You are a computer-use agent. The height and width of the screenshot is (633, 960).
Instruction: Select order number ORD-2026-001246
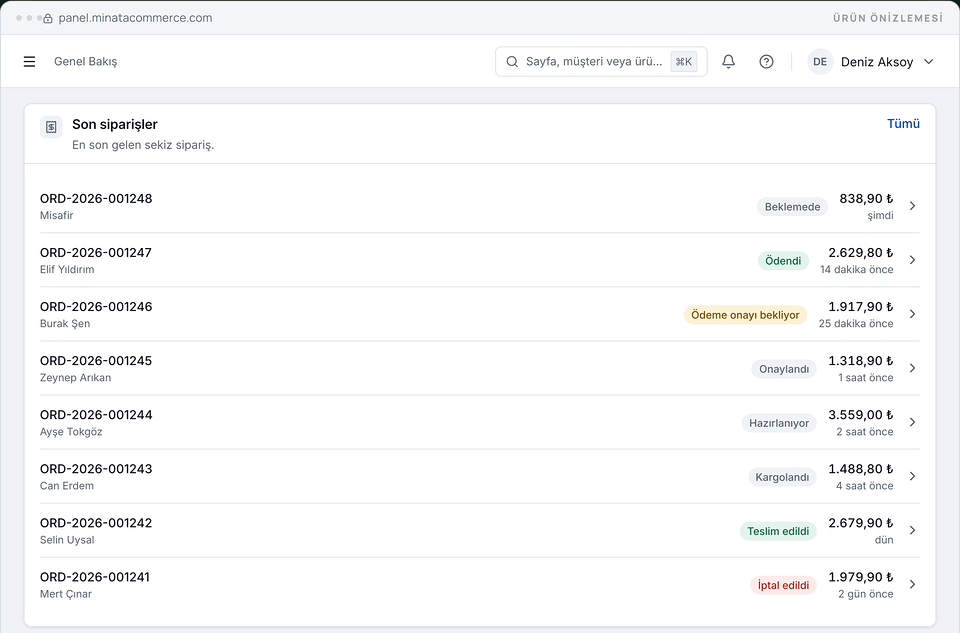tap(96, 307)
